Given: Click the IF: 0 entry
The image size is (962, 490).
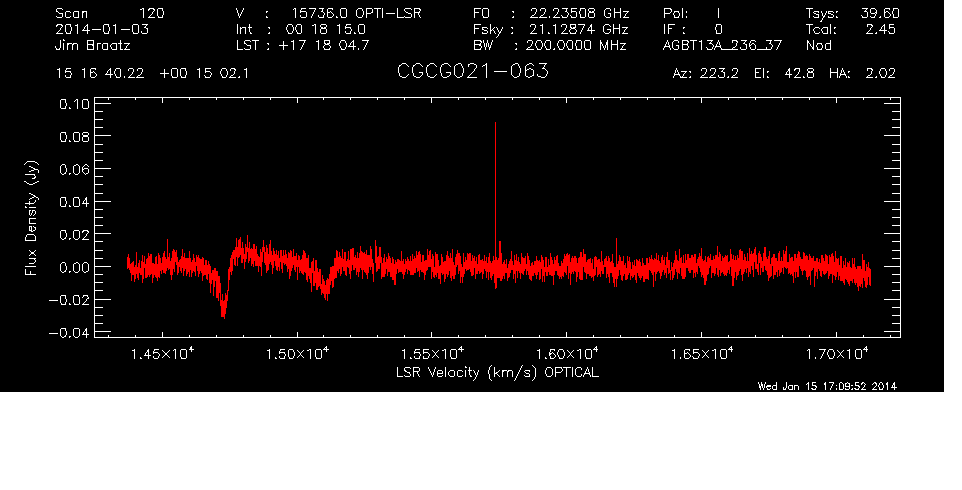Looking at the screenshot, I should pos(693,29).
